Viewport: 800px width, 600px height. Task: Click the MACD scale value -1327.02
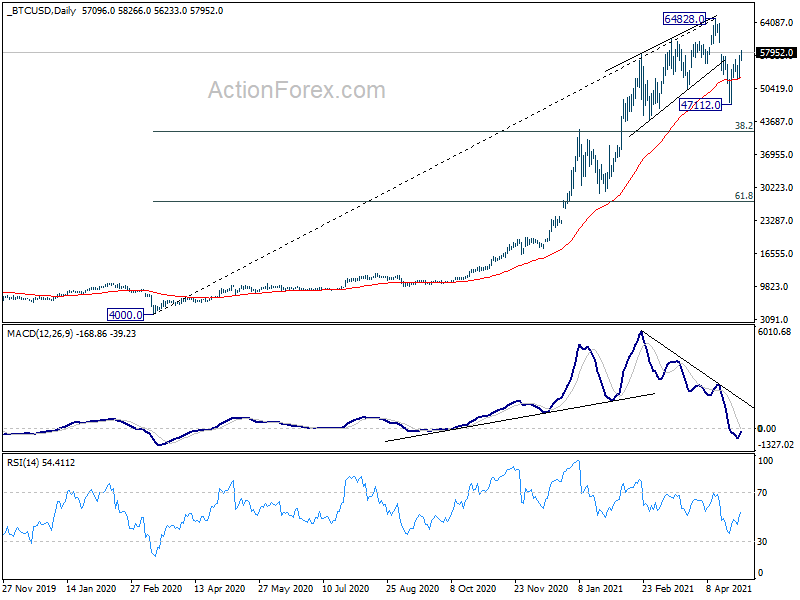[x=774, y=445]
